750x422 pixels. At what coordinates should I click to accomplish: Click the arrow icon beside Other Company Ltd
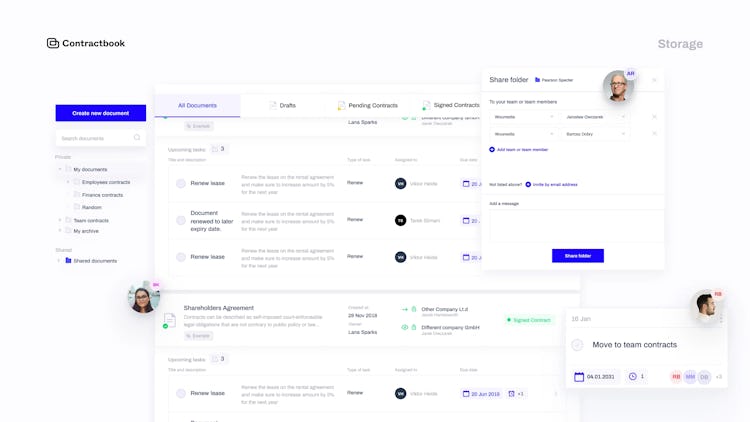[405, 309]
